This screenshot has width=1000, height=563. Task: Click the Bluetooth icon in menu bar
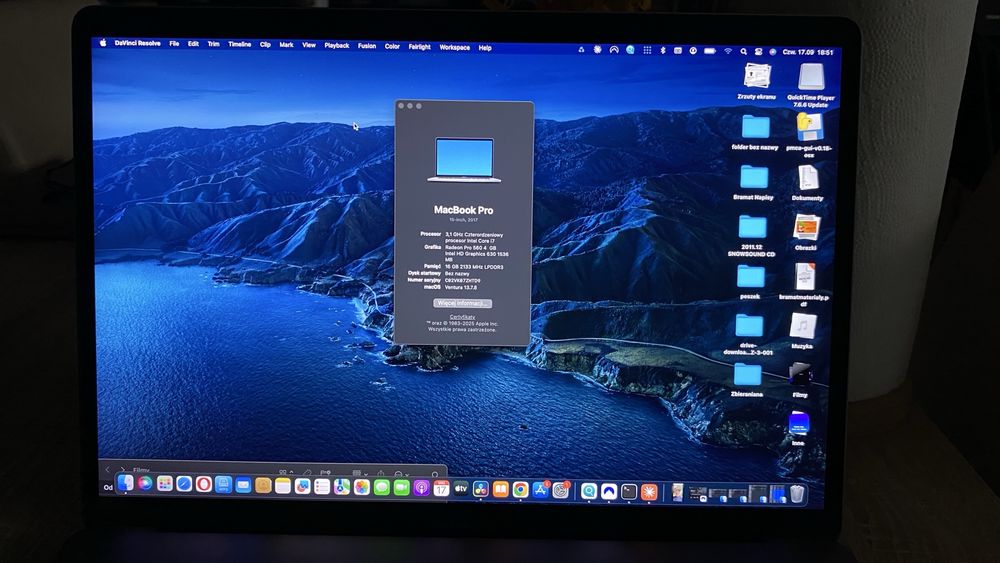pos(663,50)
